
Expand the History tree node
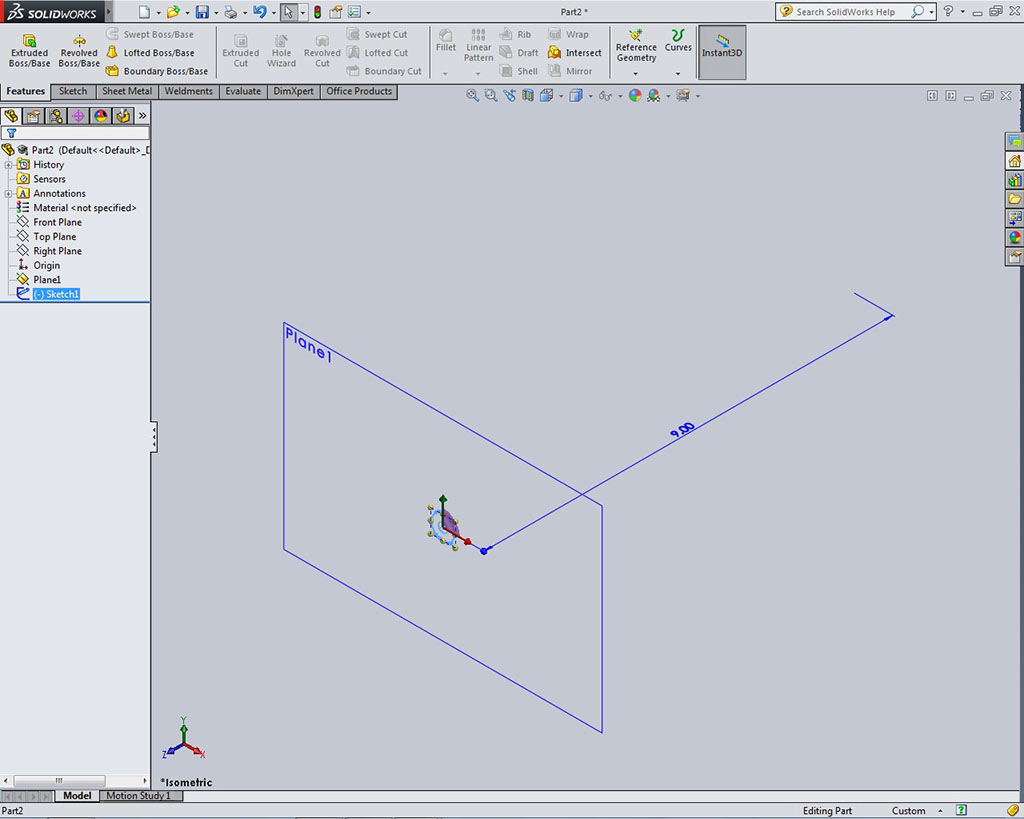pyautogui.click(x=9, y=165)
